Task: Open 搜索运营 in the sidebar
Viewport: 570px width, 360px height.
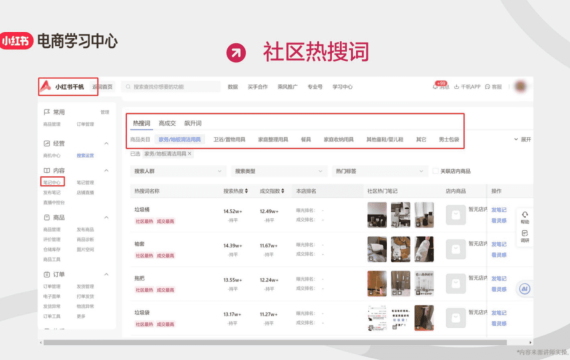Action: pos(85,155)
